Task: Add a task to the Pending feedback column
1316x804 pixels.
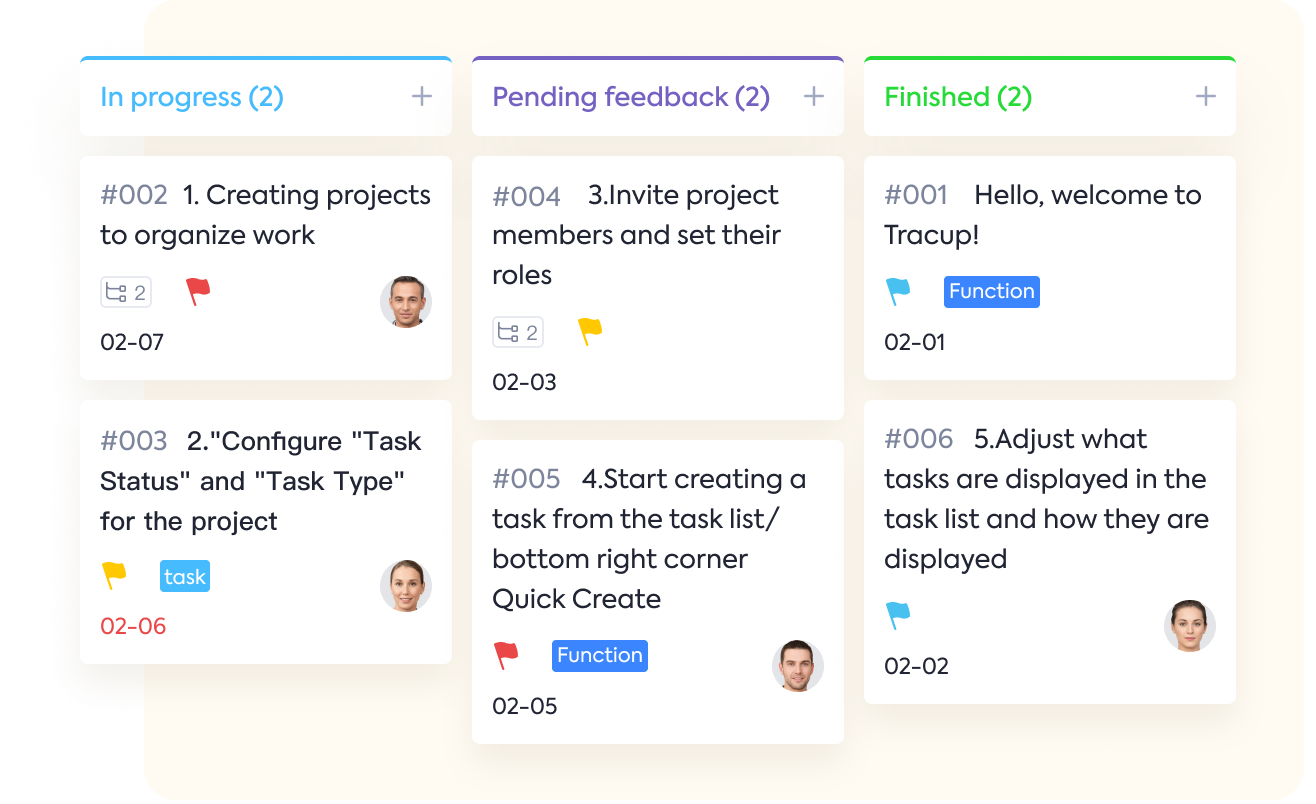Action: click(x=814, y=97)
